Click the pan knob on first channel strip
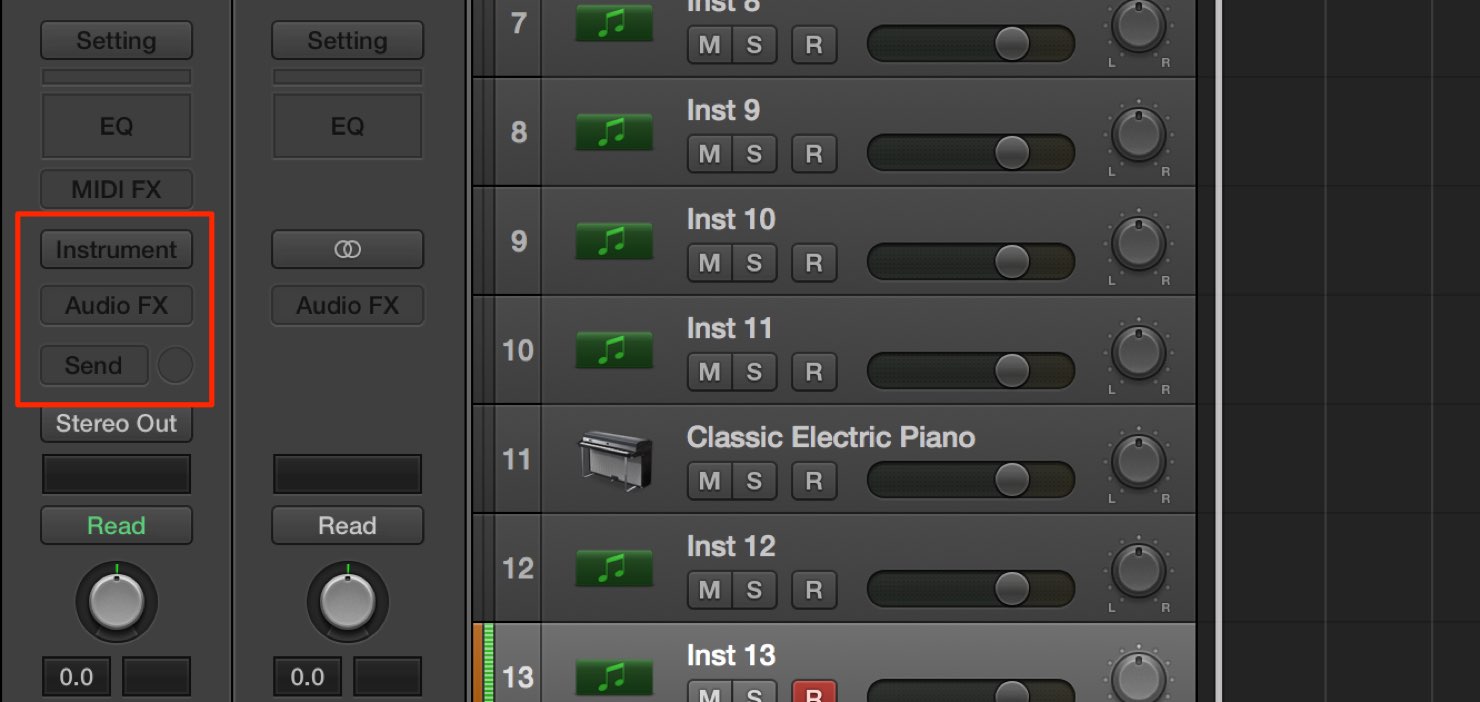Screen dimensions: 1480x702 pyautogui.click(x=116, y=602)
